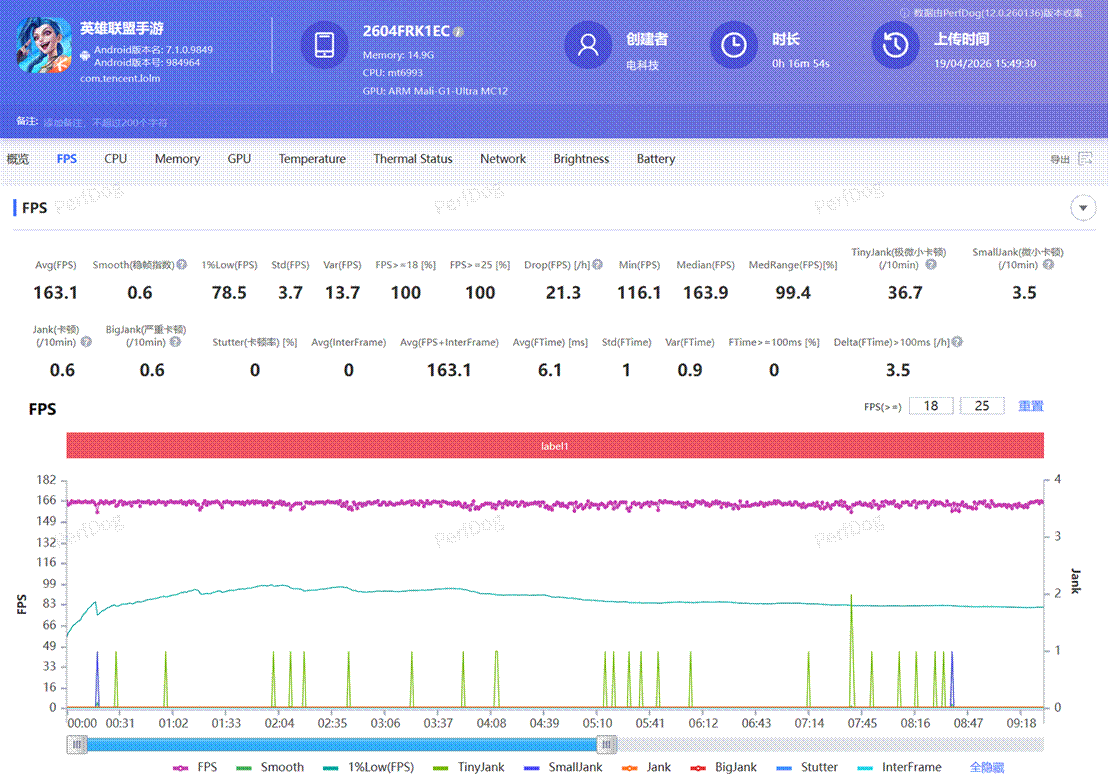Switch to the Temperature tab
Viewport: 1108px width, 782px height.
312,159
